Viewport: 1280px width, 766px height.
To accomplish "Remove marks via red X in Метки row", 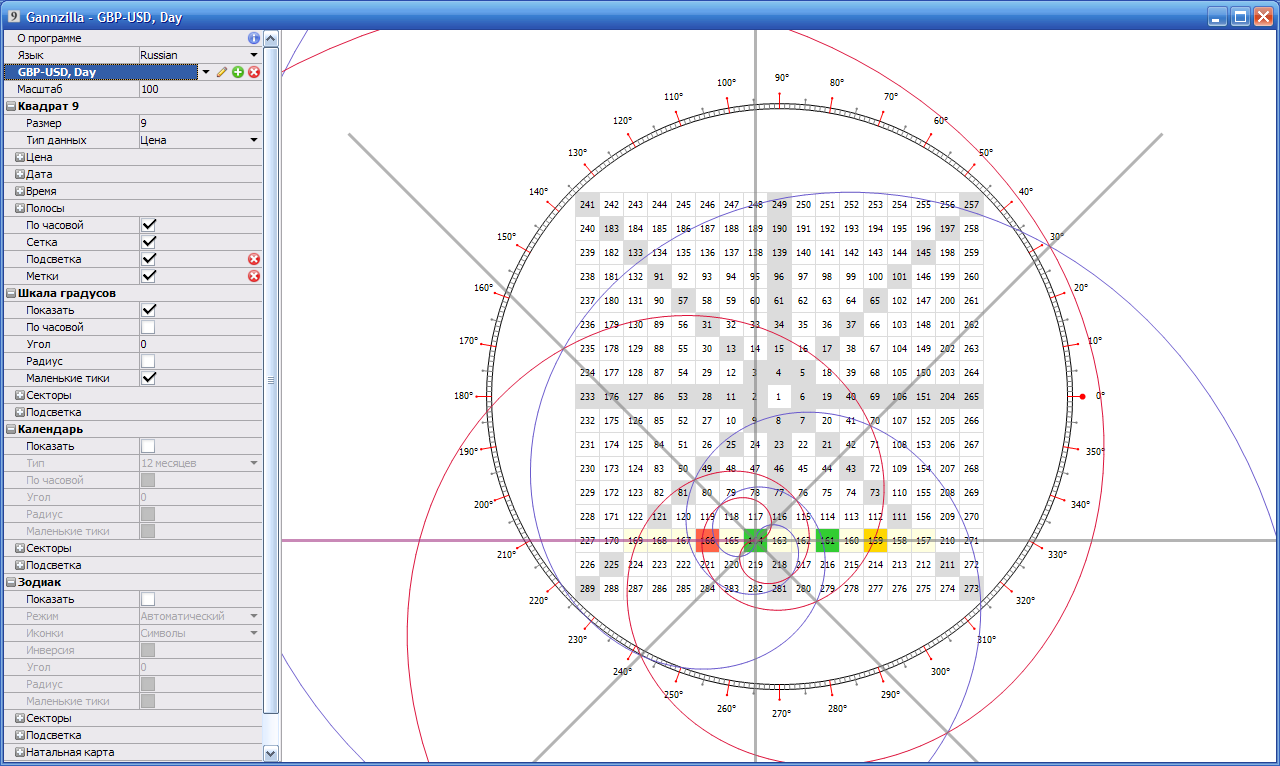I will click(x=254, y=276).
